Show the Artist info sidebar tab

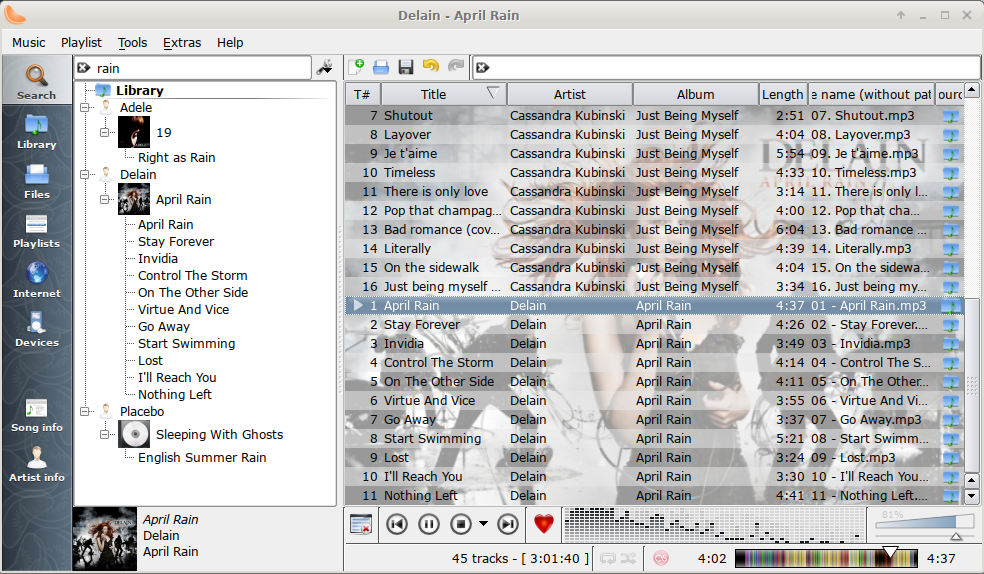point(36,465)
